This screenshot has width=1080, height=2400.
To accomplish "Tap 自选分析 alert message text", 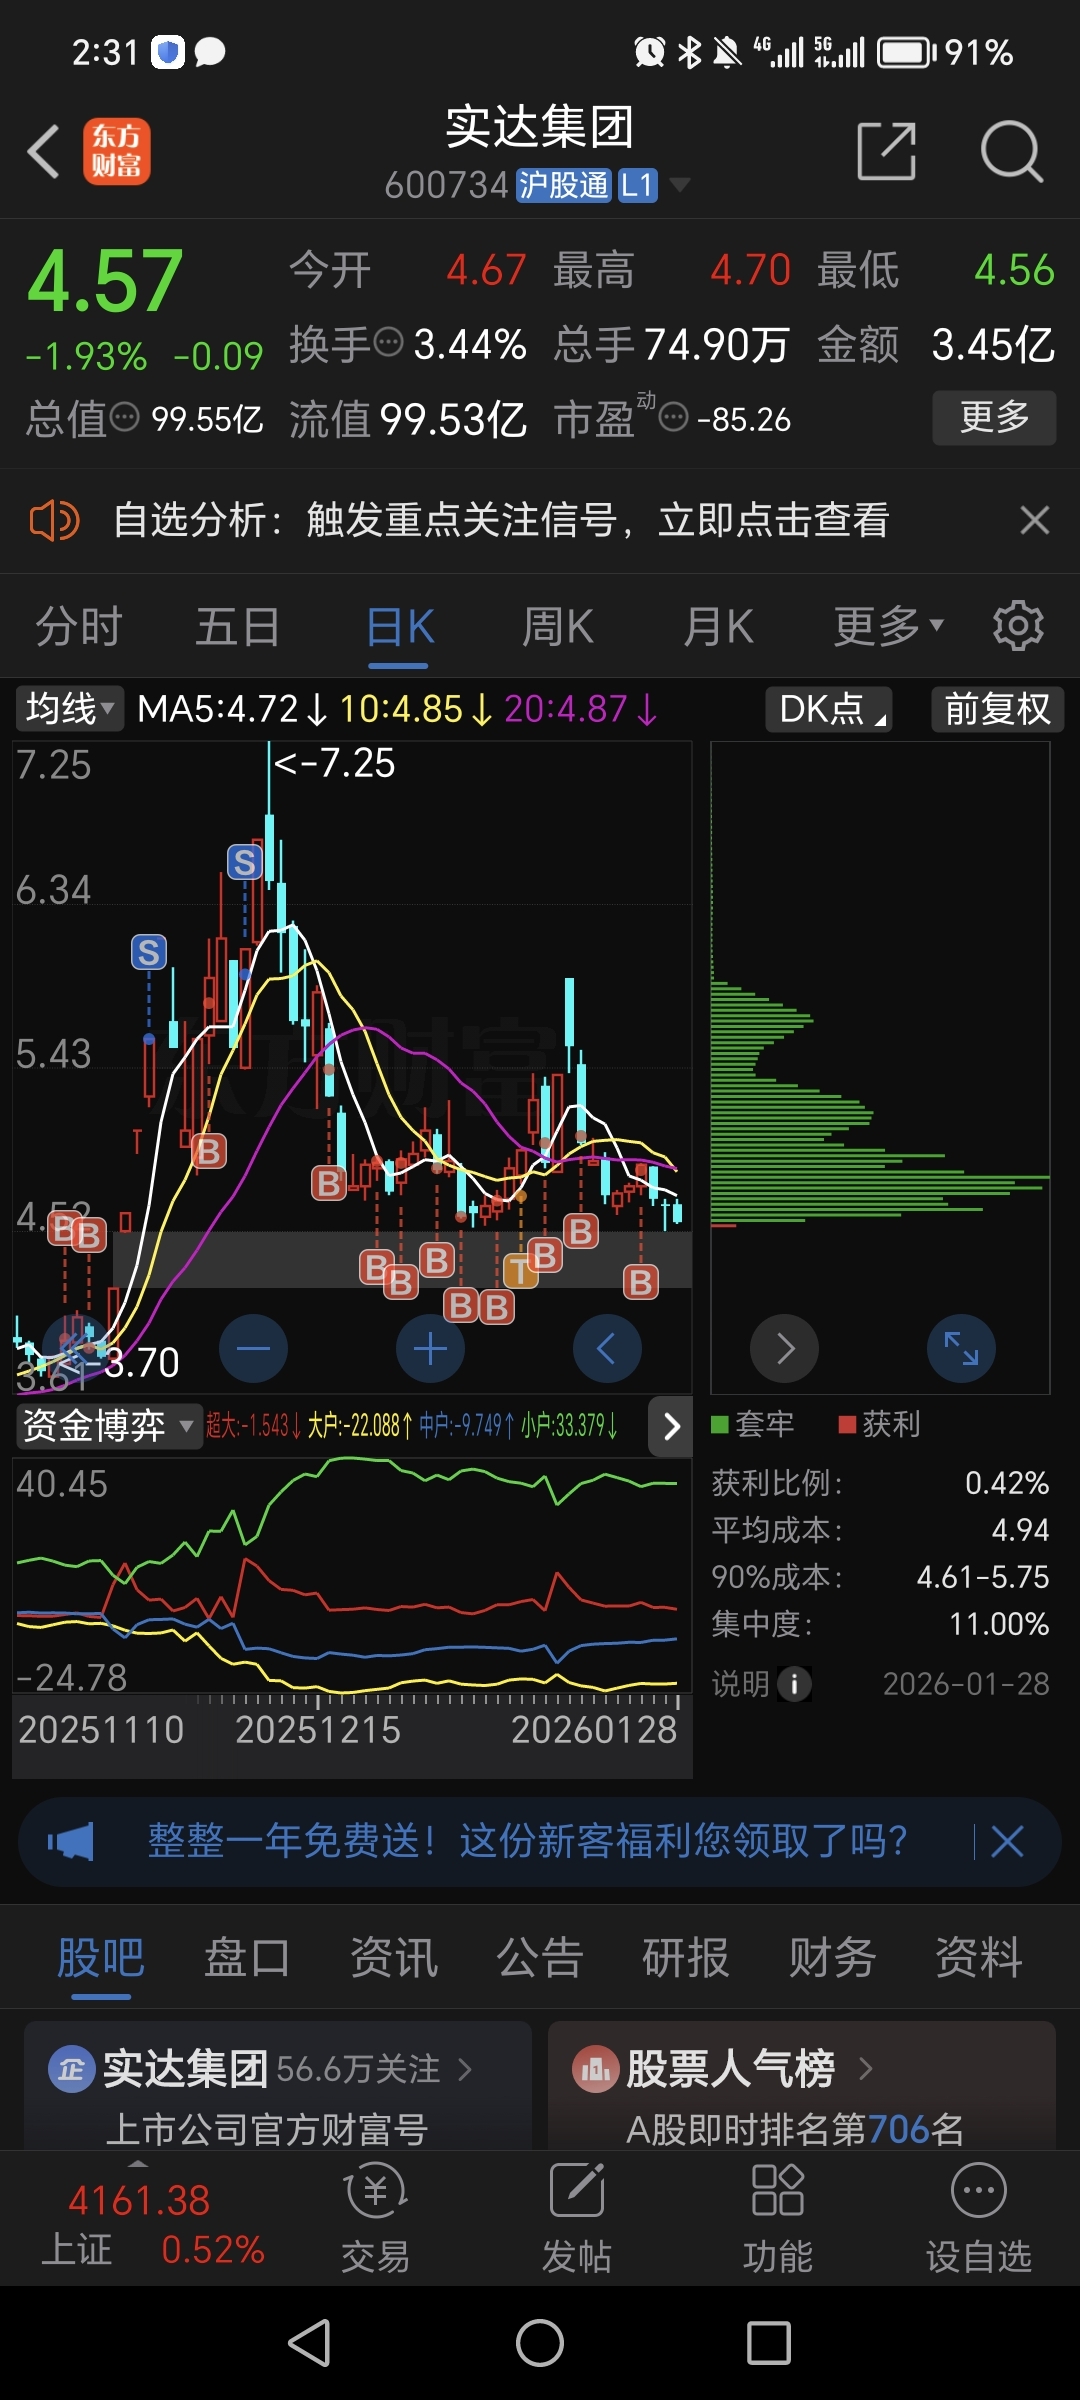I will coord(501,520).
